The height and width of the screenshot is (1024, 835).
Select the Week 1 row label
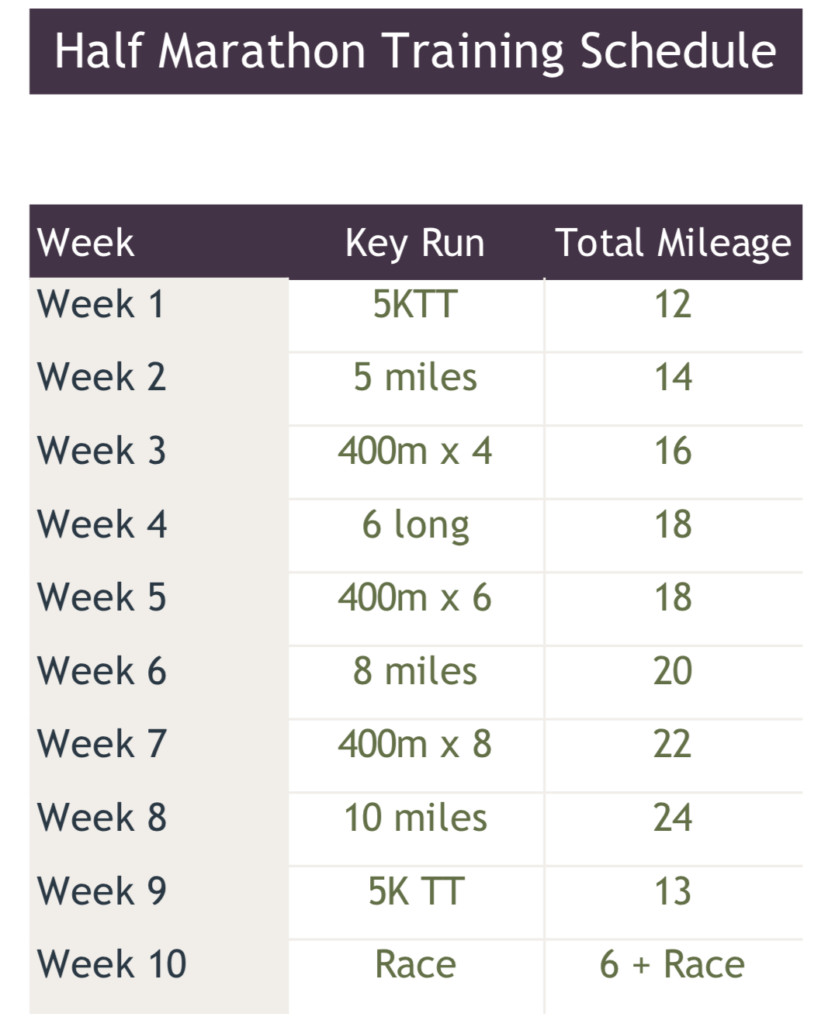pos(100,304)
